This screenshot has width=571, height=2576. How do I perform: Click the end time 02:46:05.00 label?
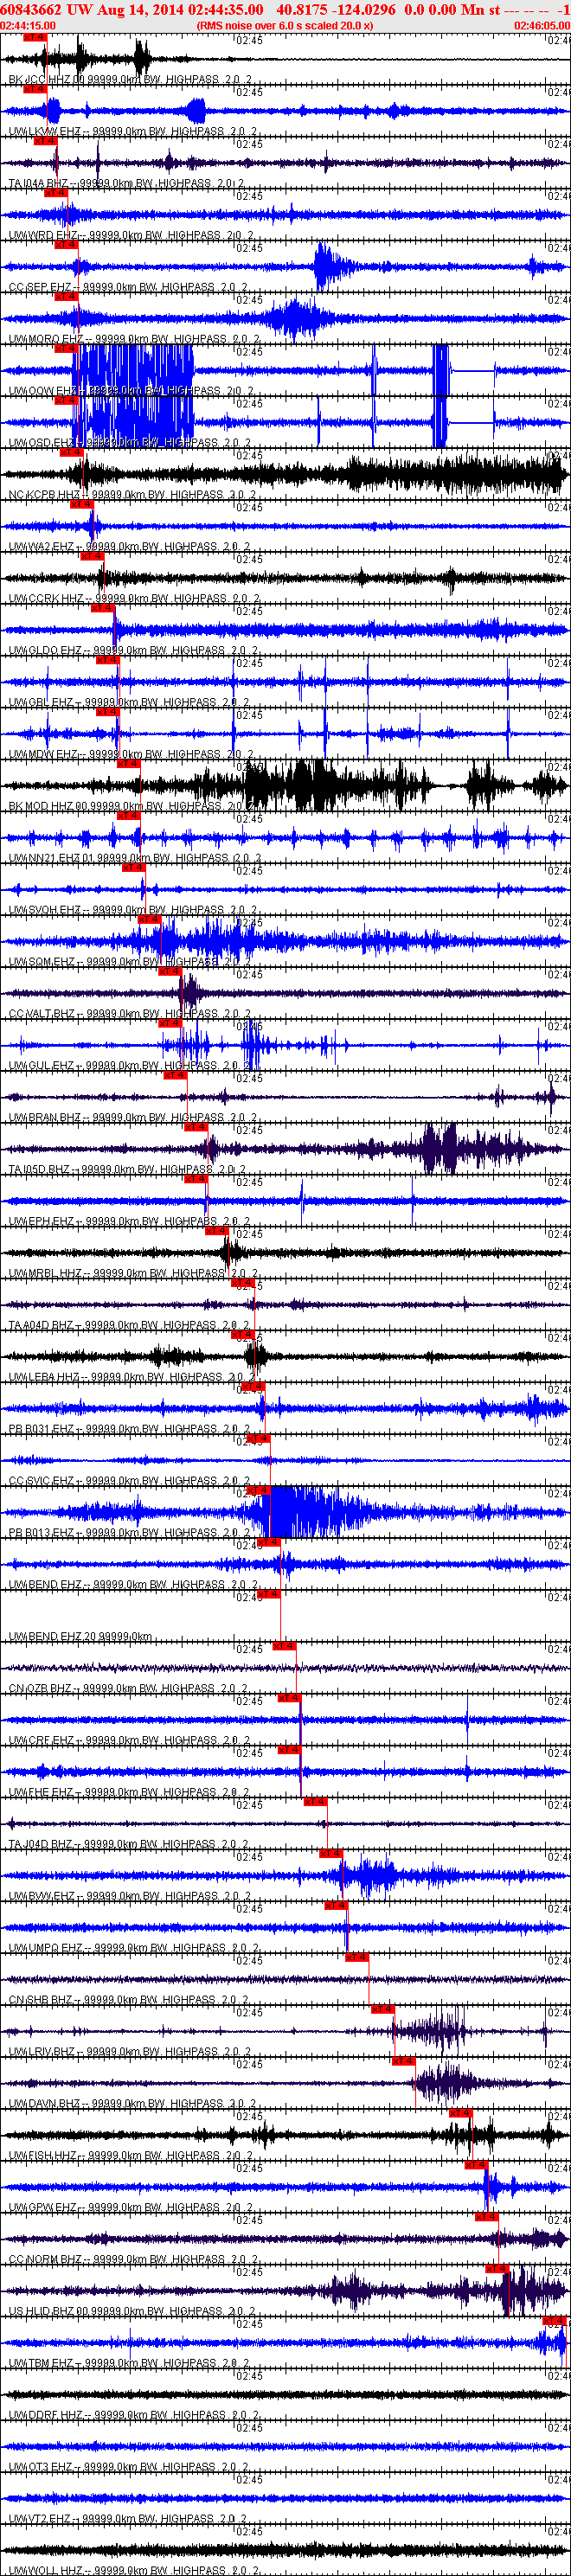(x=542, y=25)
